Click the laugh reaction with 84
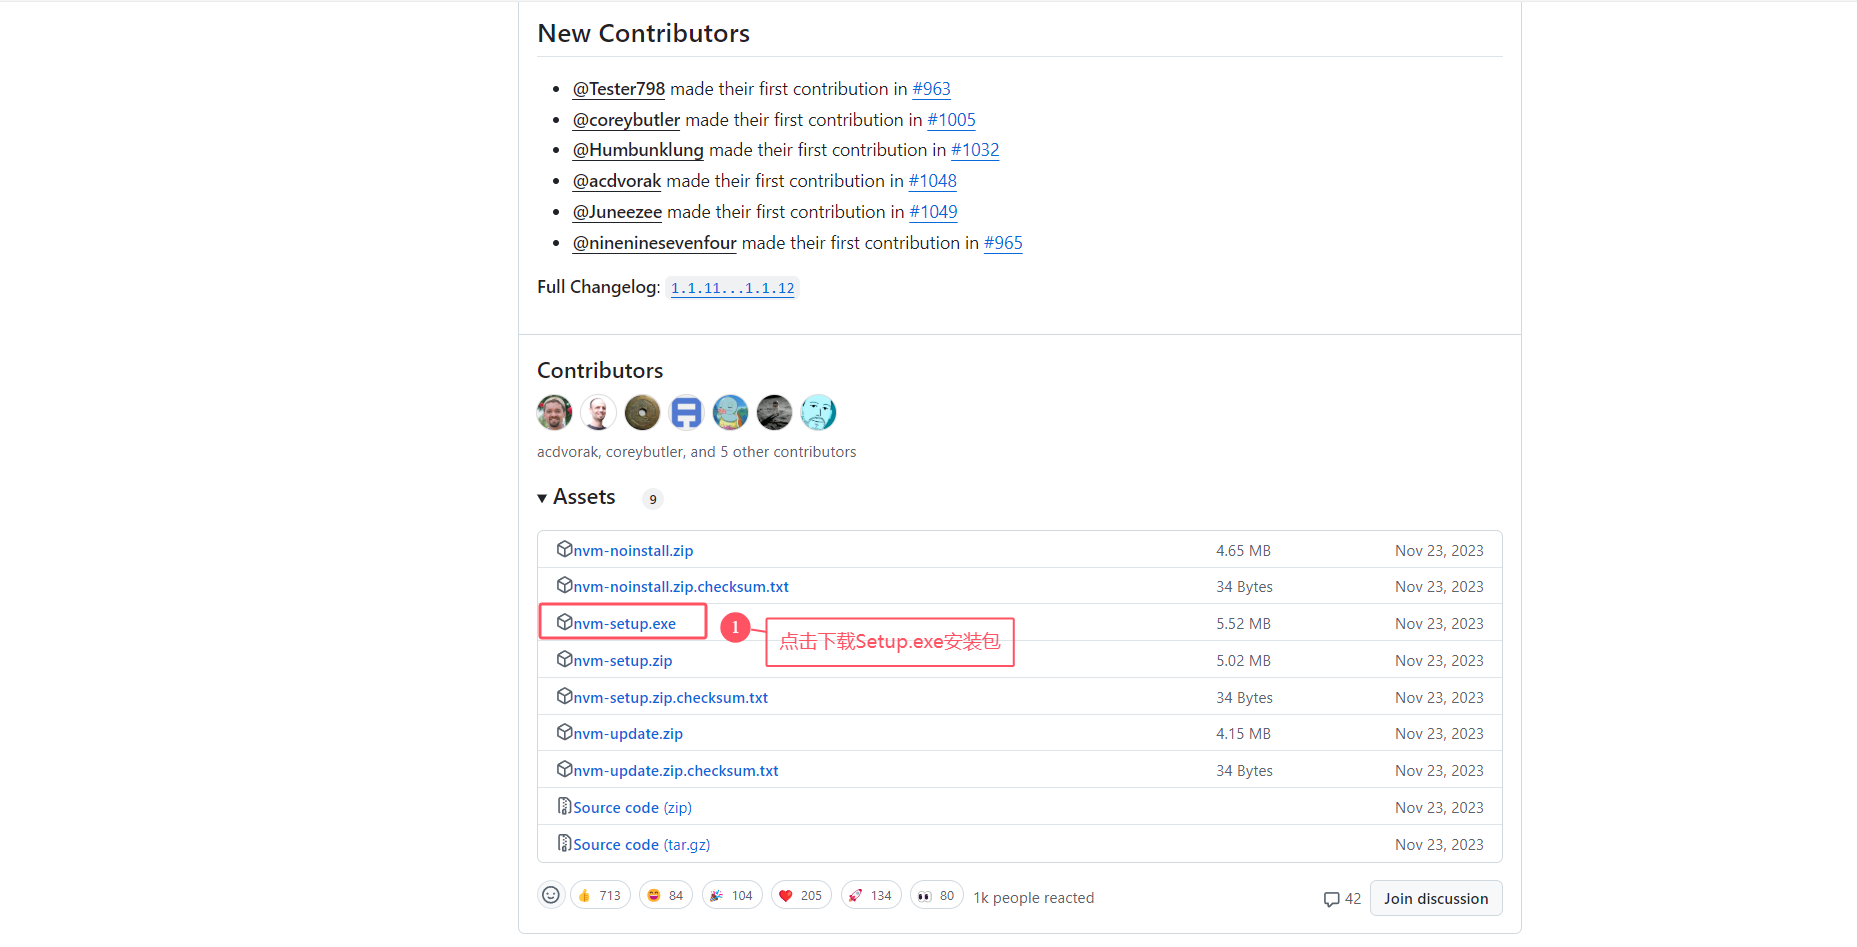 pos(665,896)
